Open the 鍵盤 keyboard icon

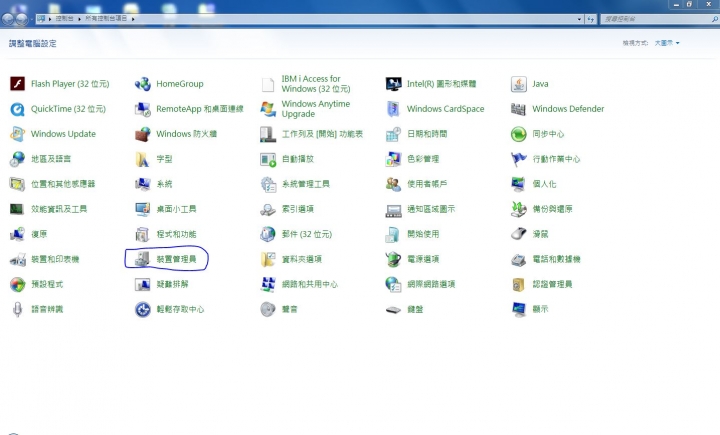394,310
